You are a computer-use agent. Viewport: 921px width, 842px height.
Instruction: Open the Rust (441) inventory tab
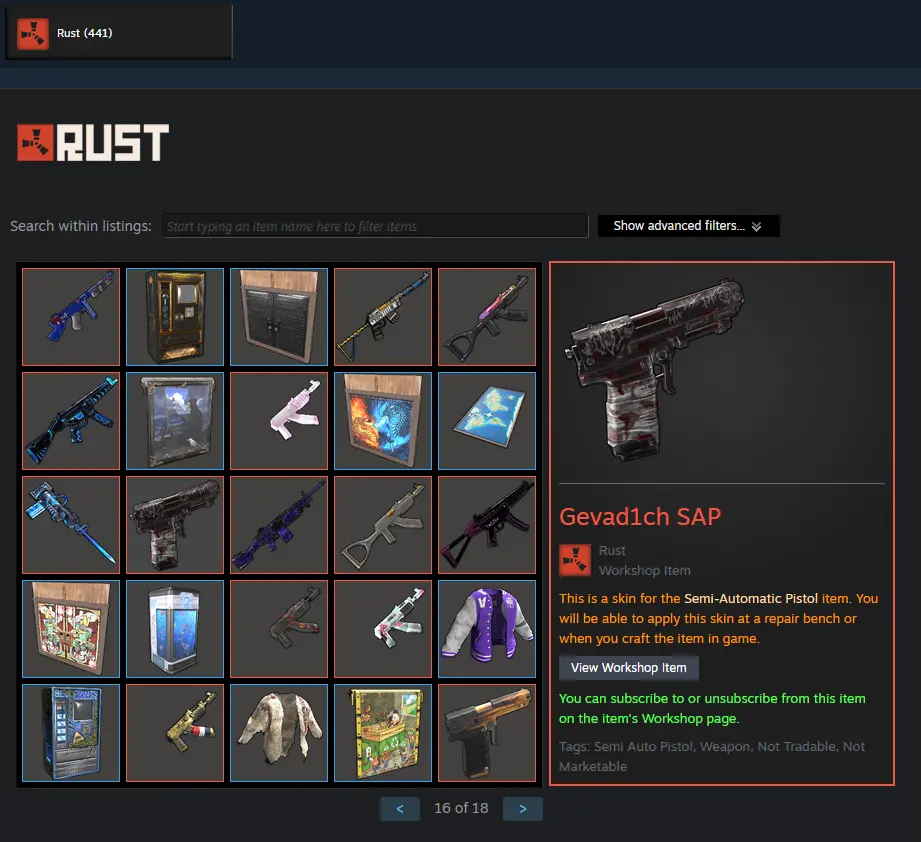pos(119,33)
